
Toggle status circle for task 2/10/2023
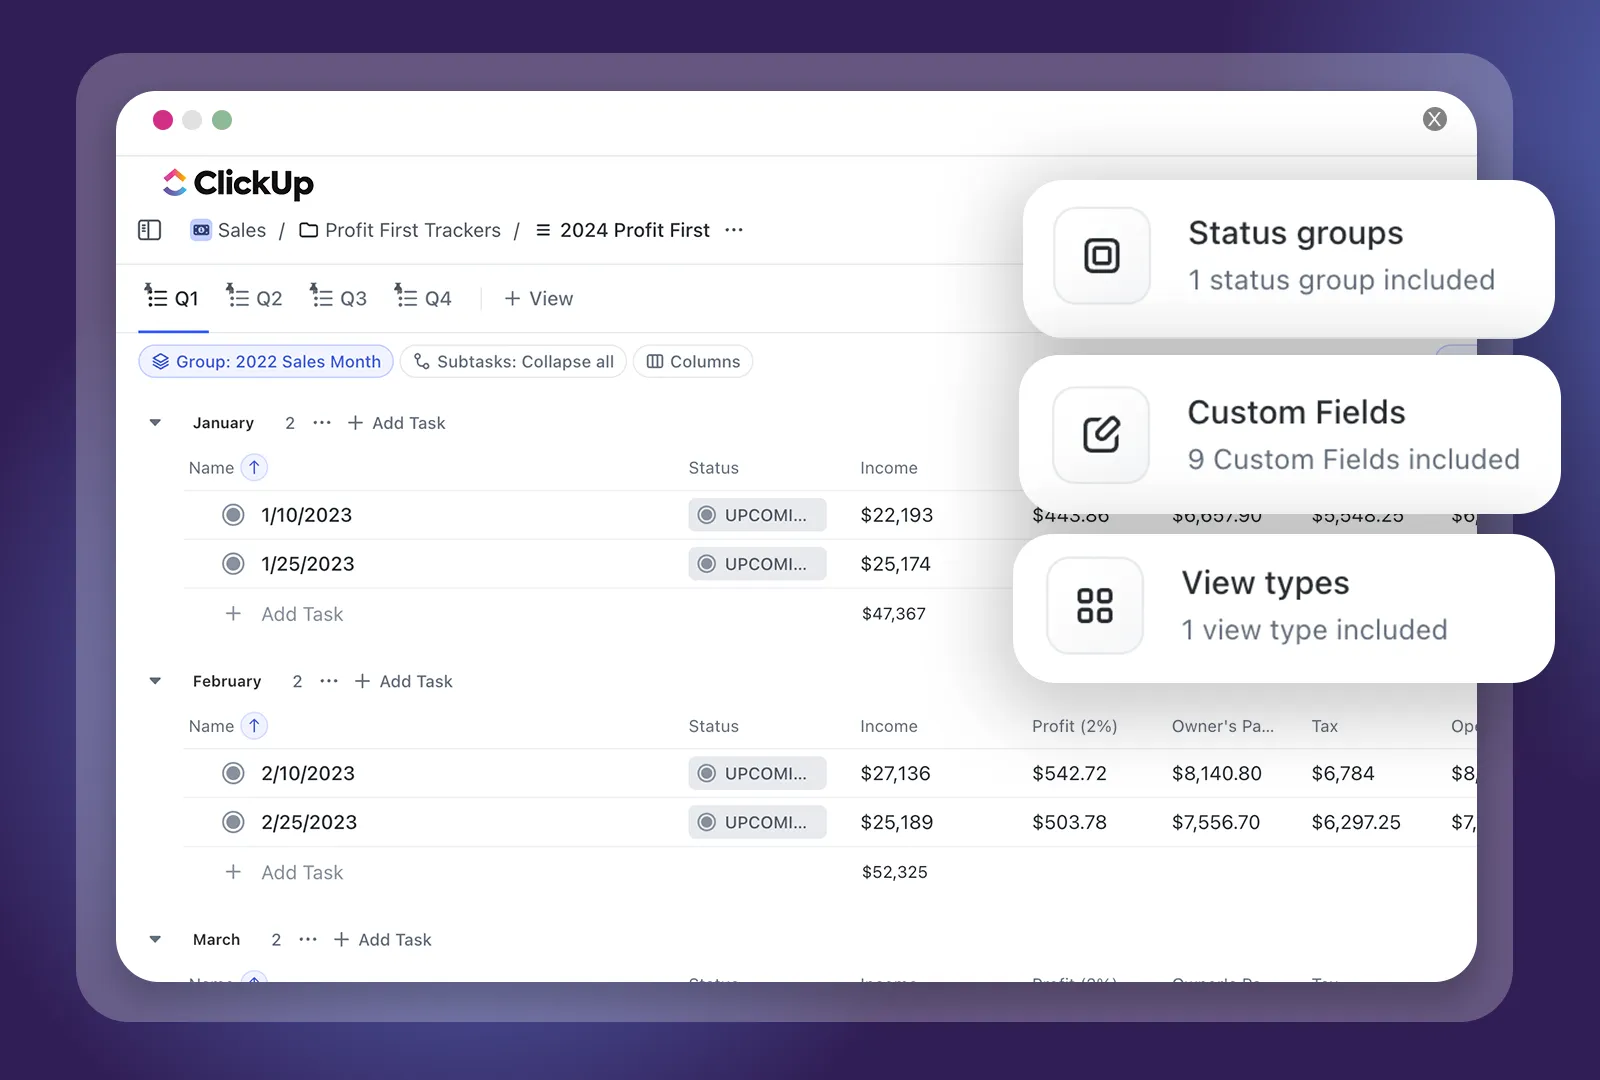coord(233,773)
